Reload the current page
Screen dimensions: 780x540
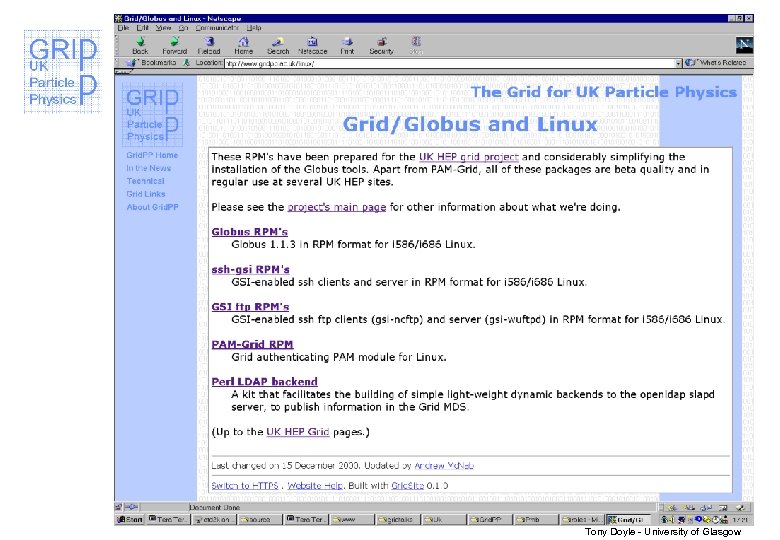(x=209, y=45)
